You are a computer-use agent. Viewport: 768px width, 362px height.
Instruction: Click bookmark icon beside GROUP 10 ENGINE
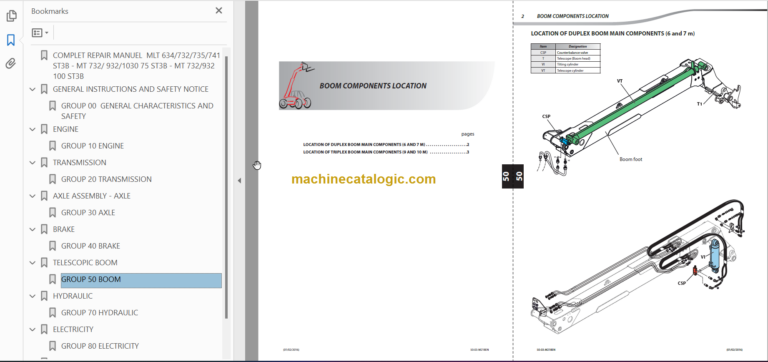point(52,146)
